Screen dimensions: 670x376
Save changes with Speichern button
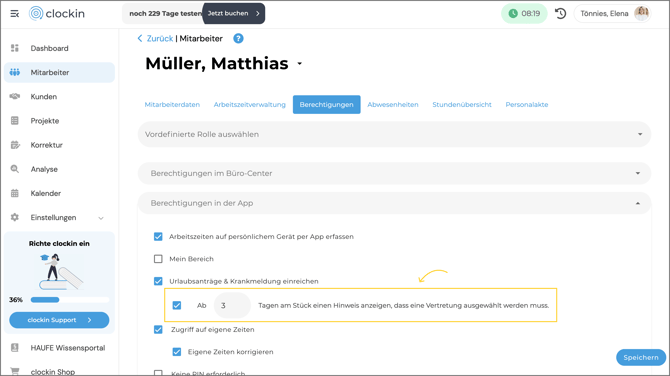tap(641, 358)
